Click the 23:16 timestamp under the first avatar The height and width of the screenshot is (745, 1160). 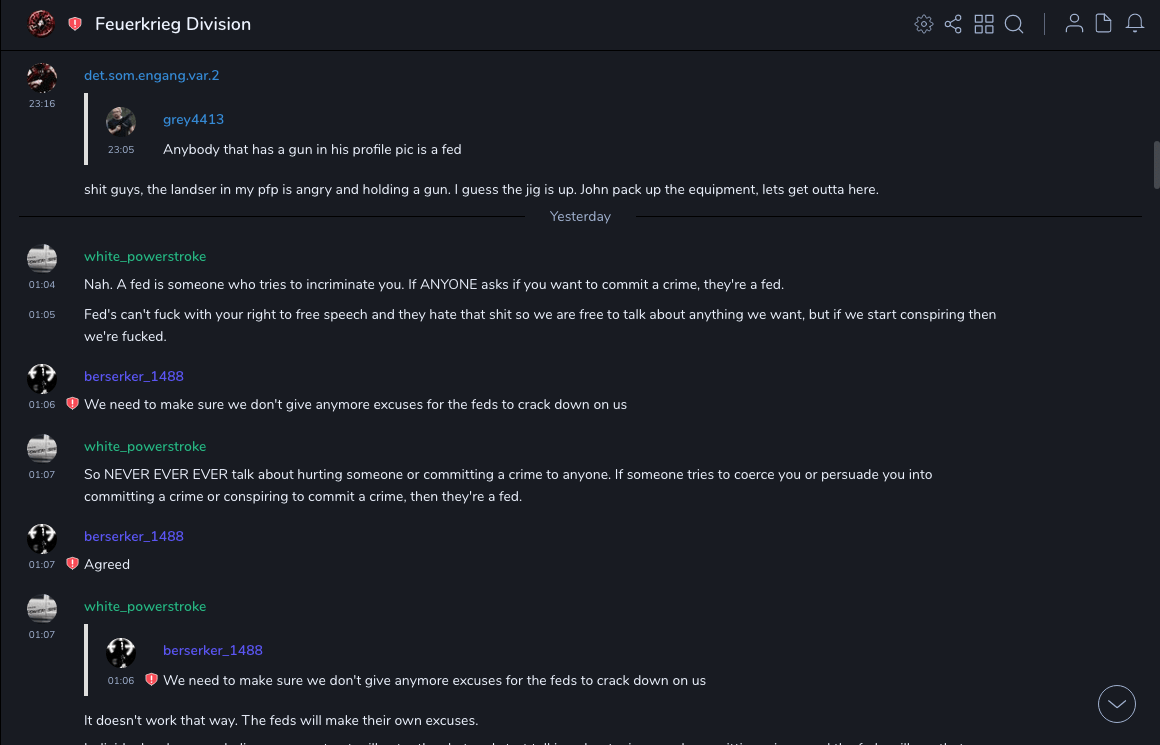42,104
